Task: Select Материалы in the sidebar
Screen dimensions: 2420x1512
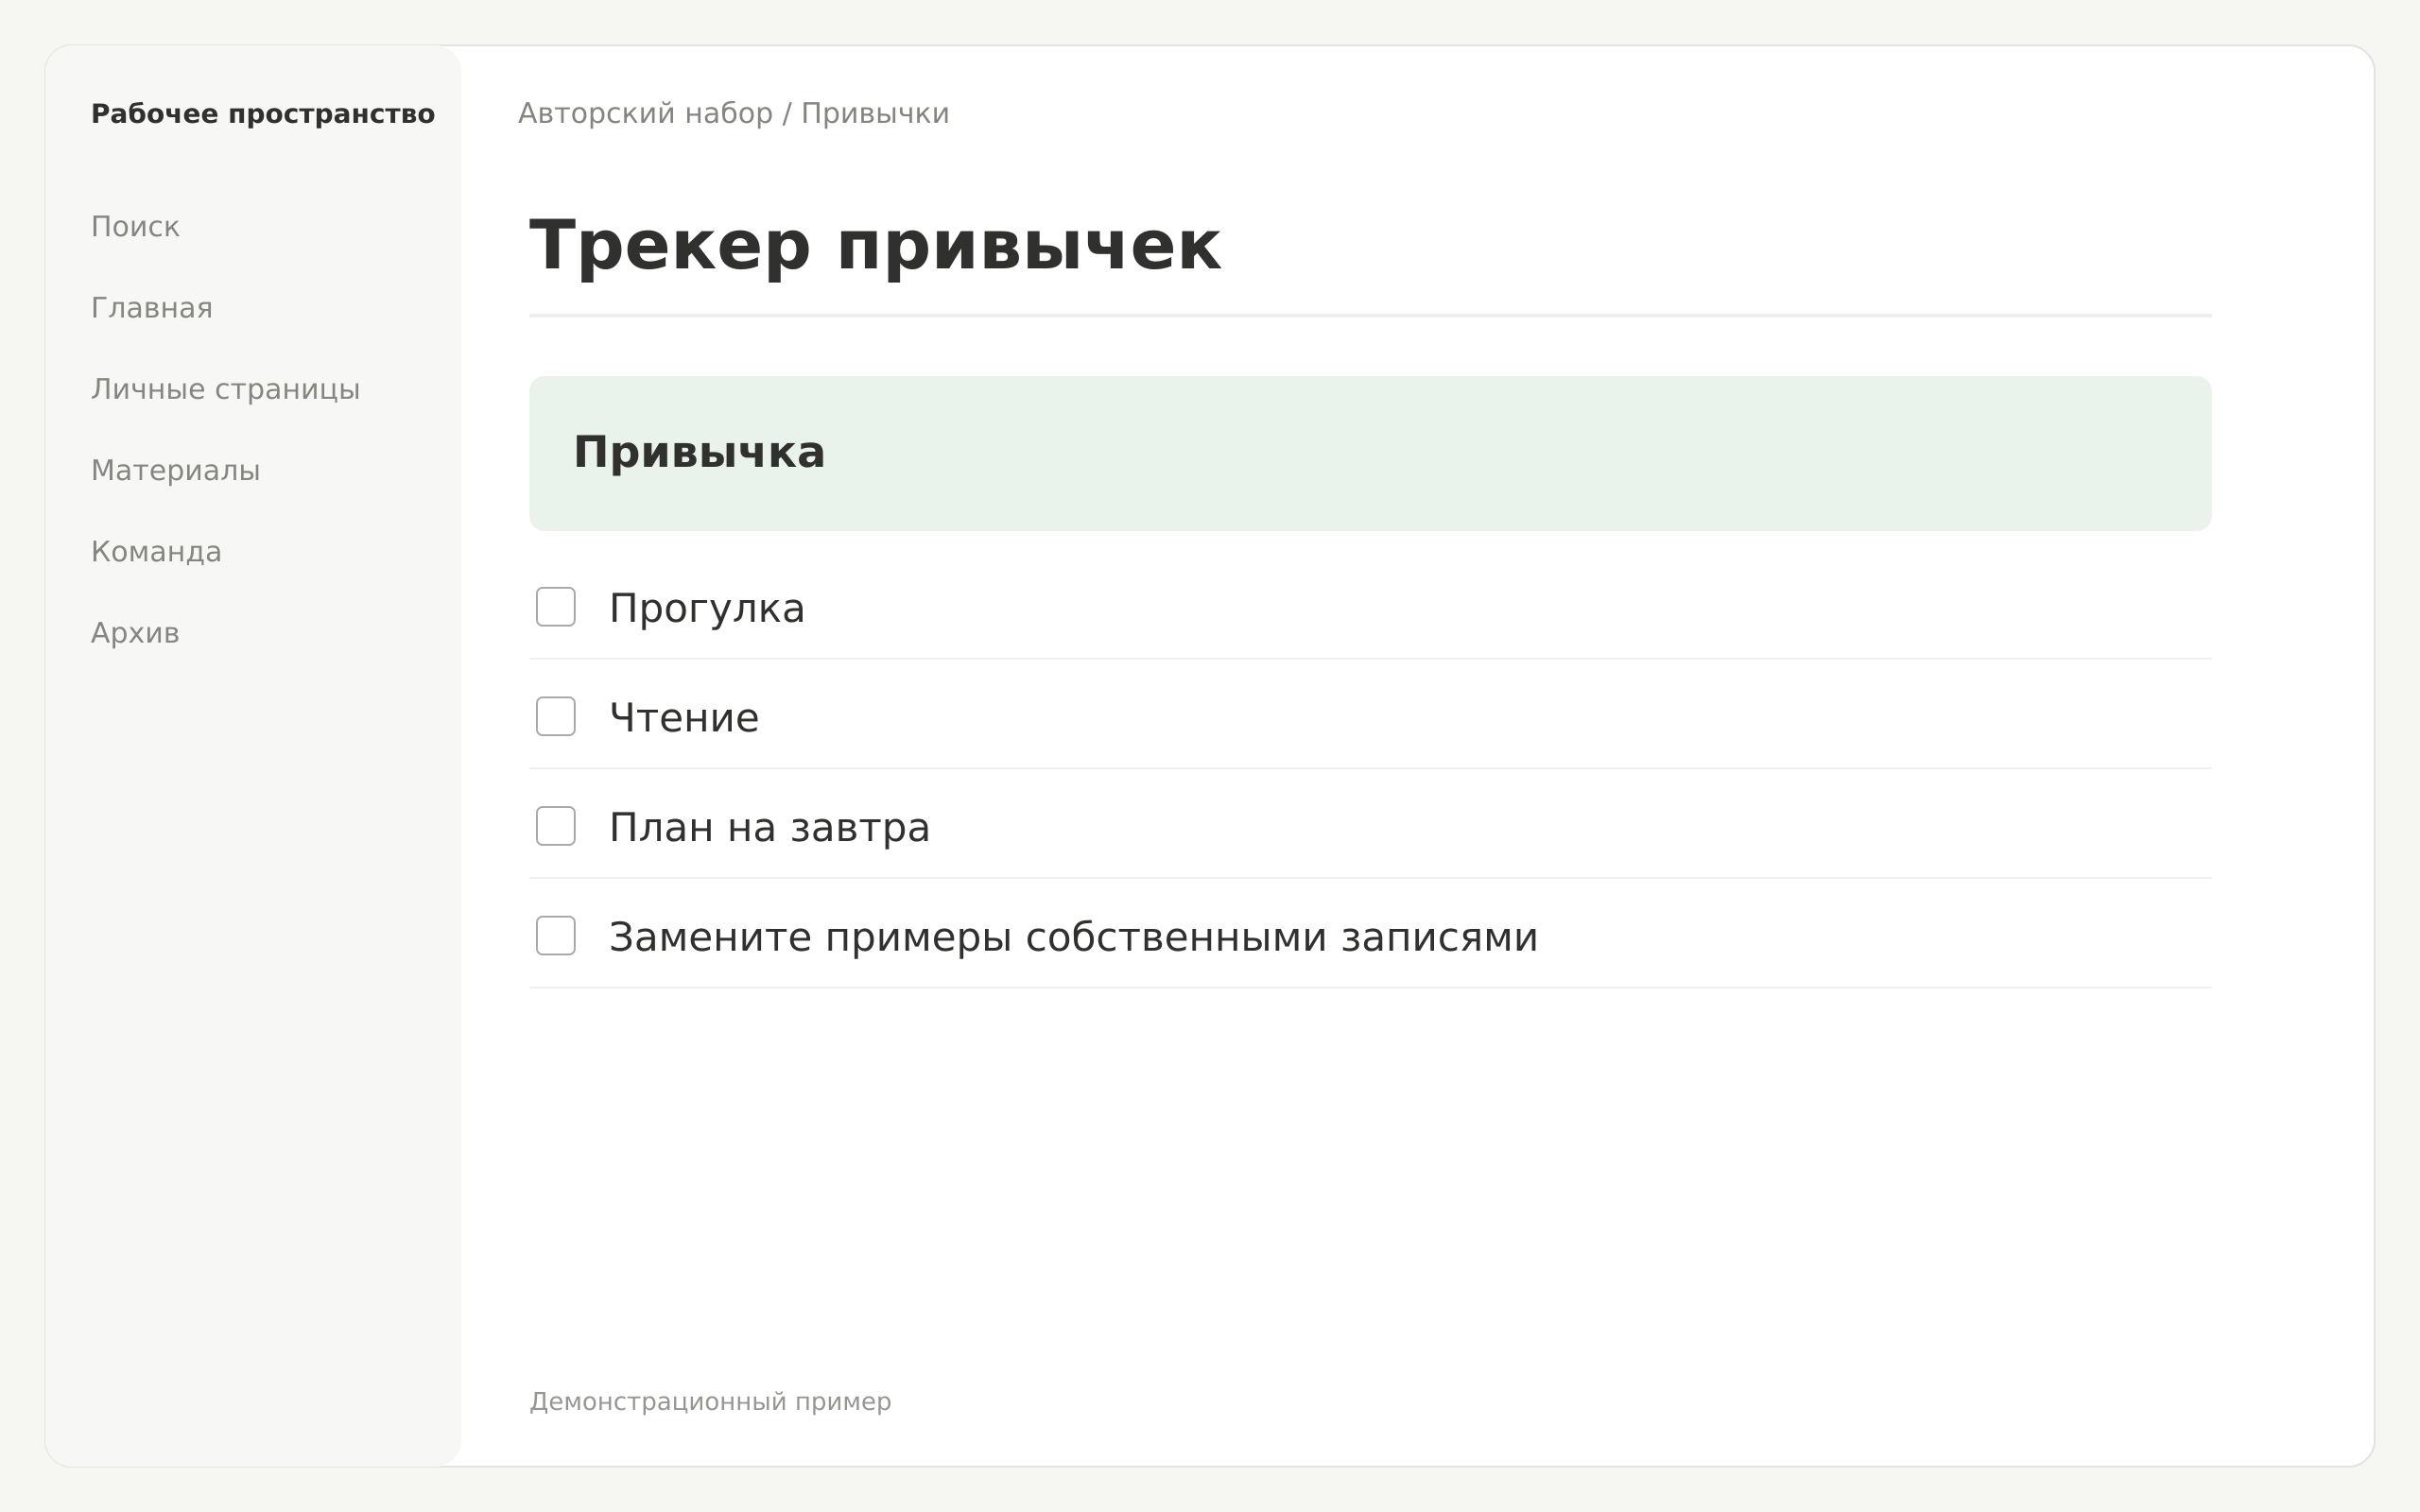Action: pyautogui.click(x=175, y=470)
